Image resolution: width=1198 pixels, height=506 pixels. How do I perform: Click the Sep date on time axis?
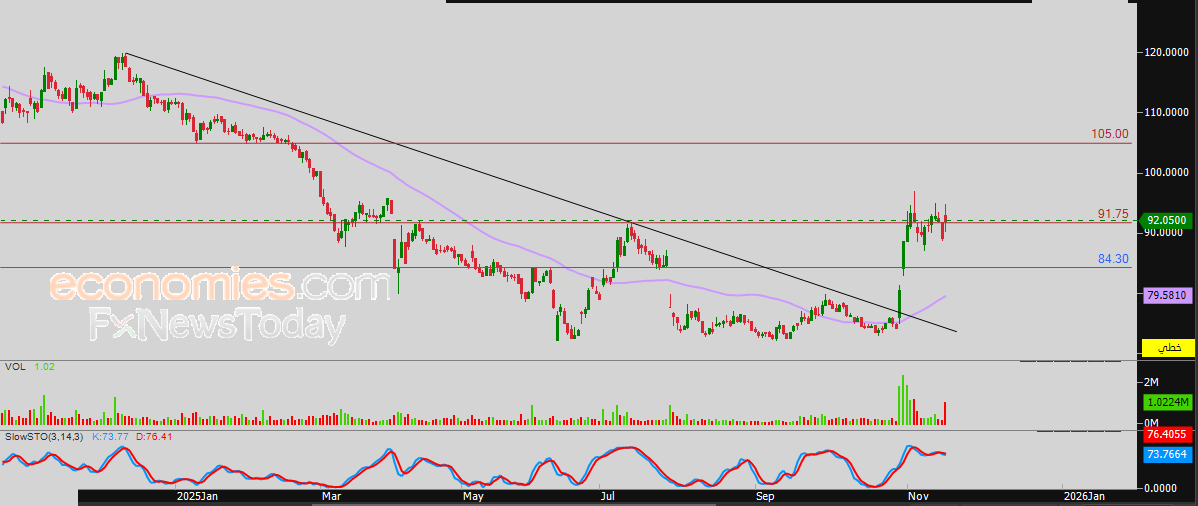(765, 496)
